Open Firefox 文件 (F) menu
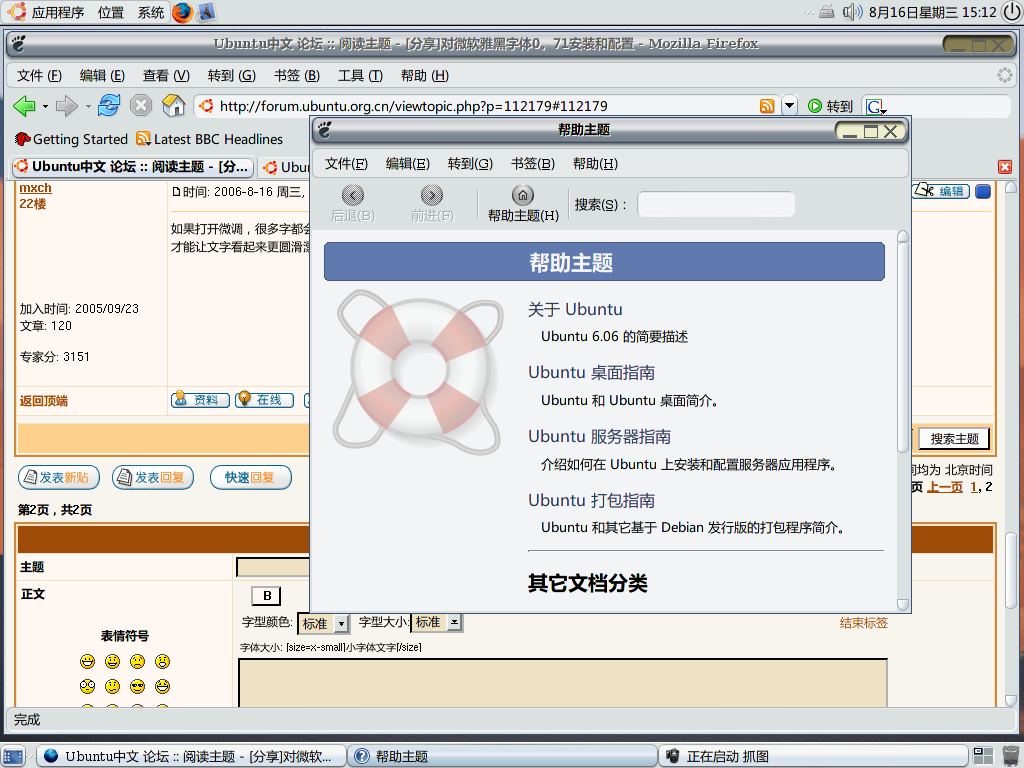 (39, 76)
